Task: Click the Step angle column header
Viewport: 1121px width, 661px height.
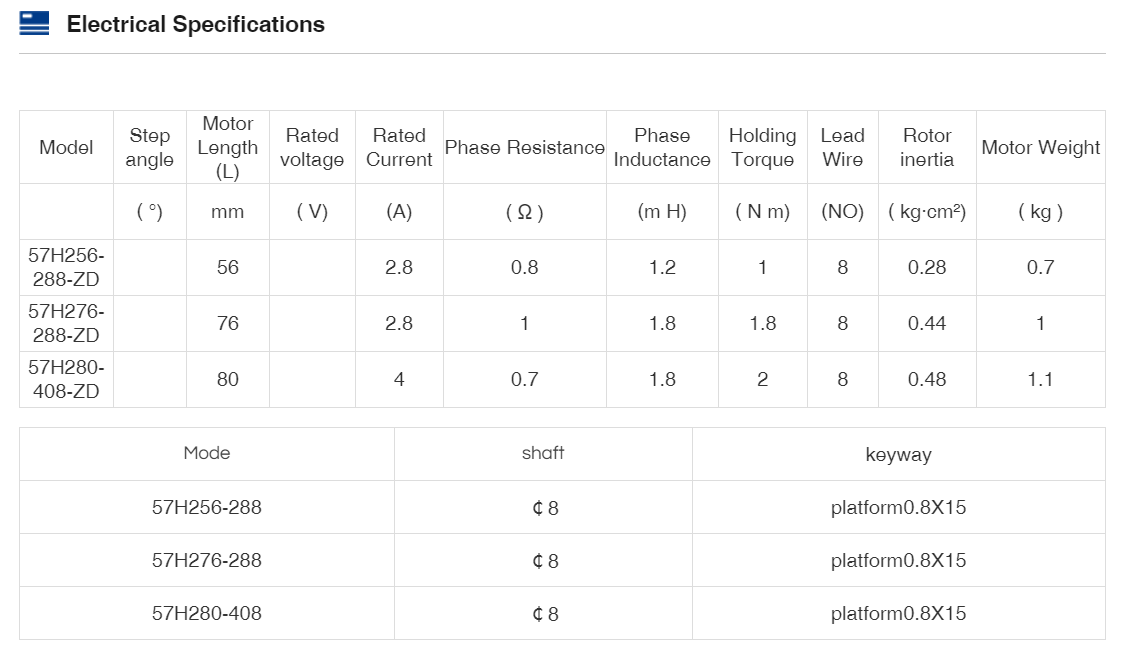Action: (150, 148)
